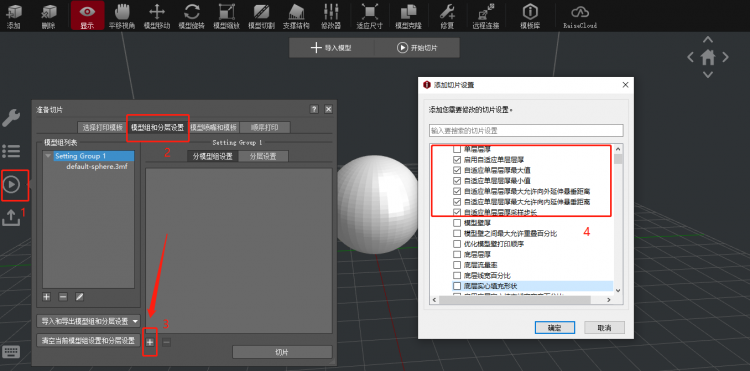Uncheck 最大允许向内延伸悬垂距离 checkbox
This screenshot has height=371, width=750.
(x=456, y=202)
